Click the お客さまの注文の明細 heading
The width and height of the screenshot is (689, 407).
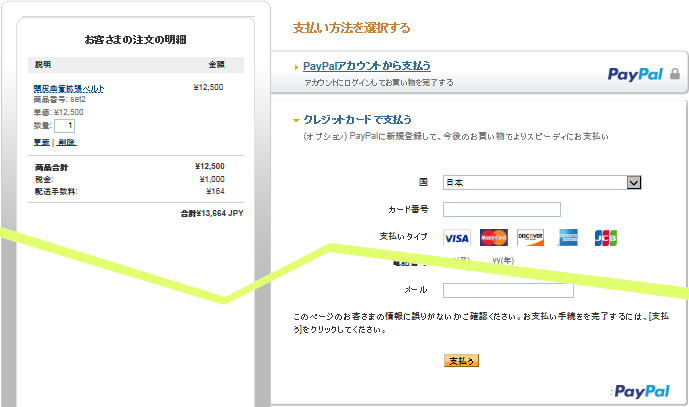pos(135,40)
